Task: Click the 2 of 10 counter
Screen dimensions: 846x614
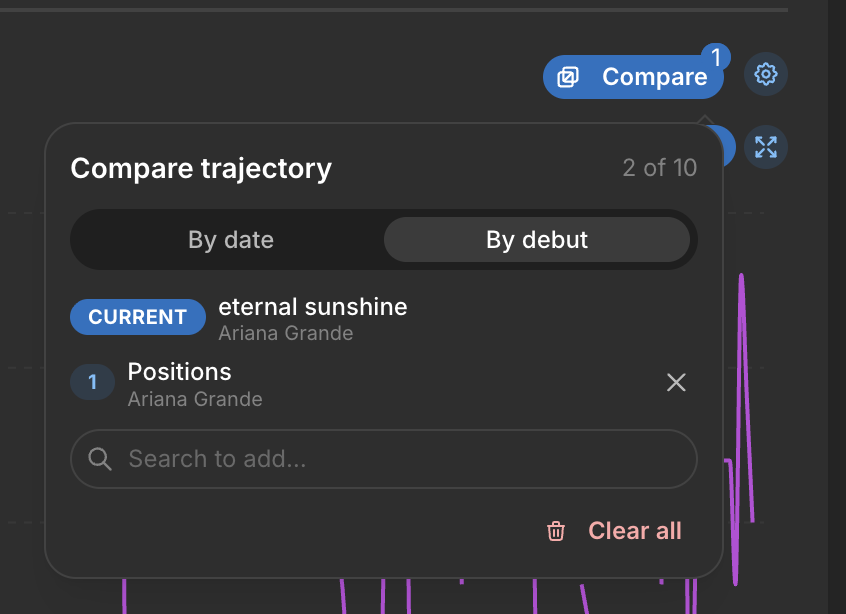Action: [659, 168]
